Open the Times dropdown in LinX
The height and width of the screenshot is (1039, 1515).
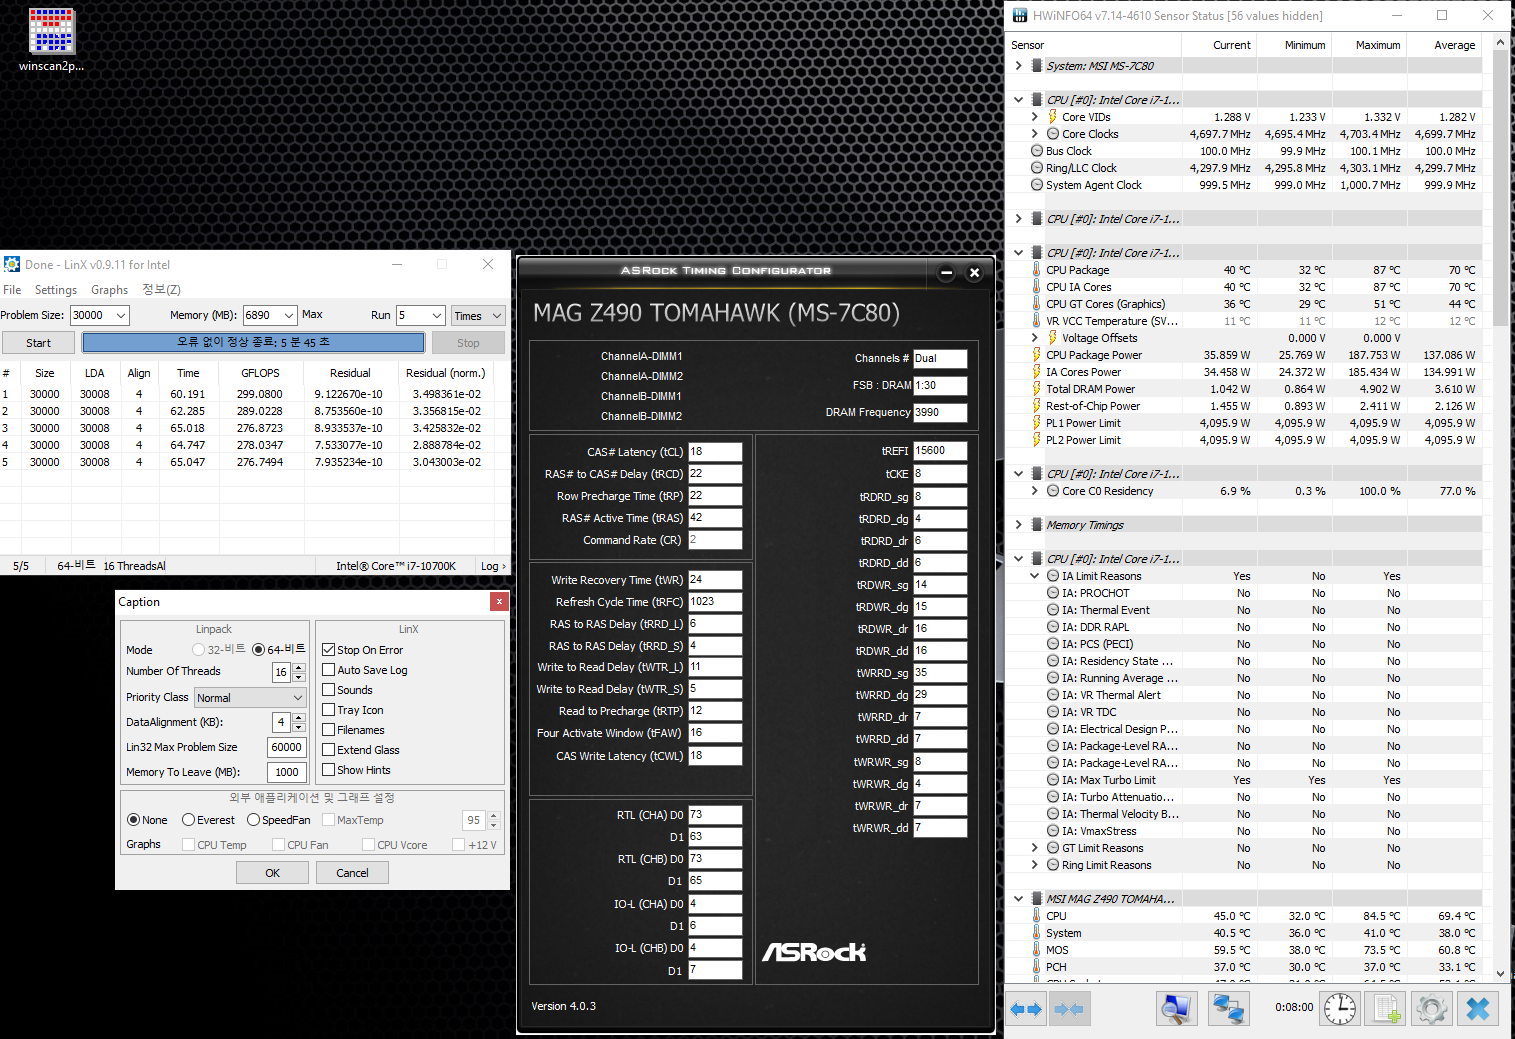point(478,315)
